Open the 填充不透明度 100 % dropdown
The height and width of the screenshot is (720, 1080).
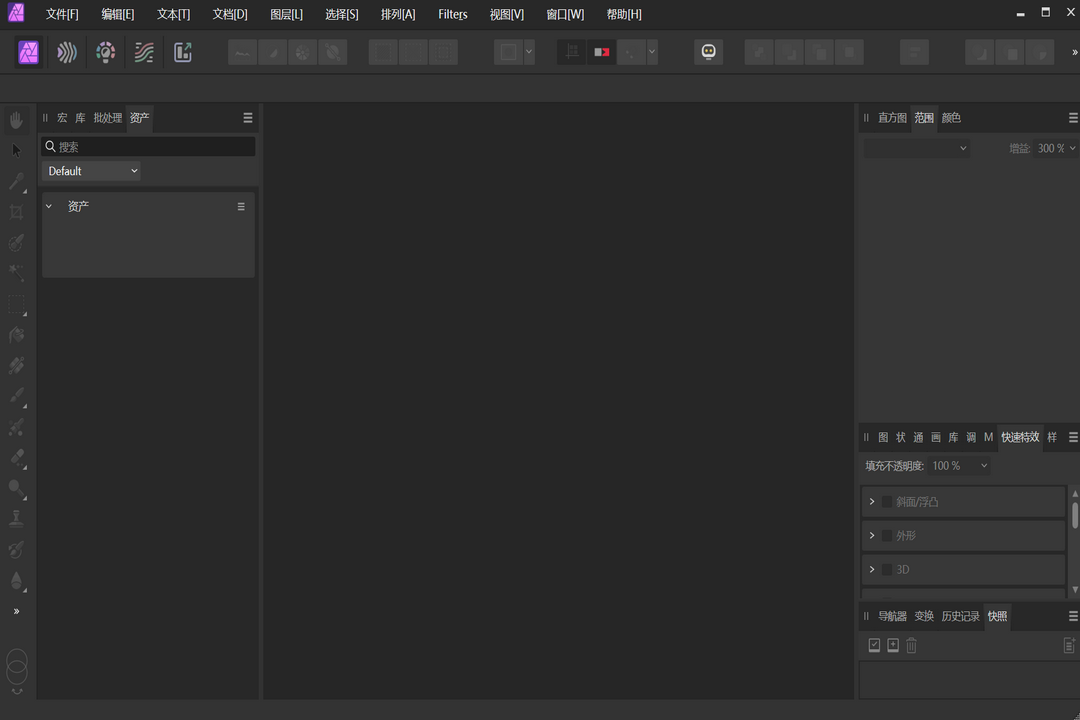(960, 466)
